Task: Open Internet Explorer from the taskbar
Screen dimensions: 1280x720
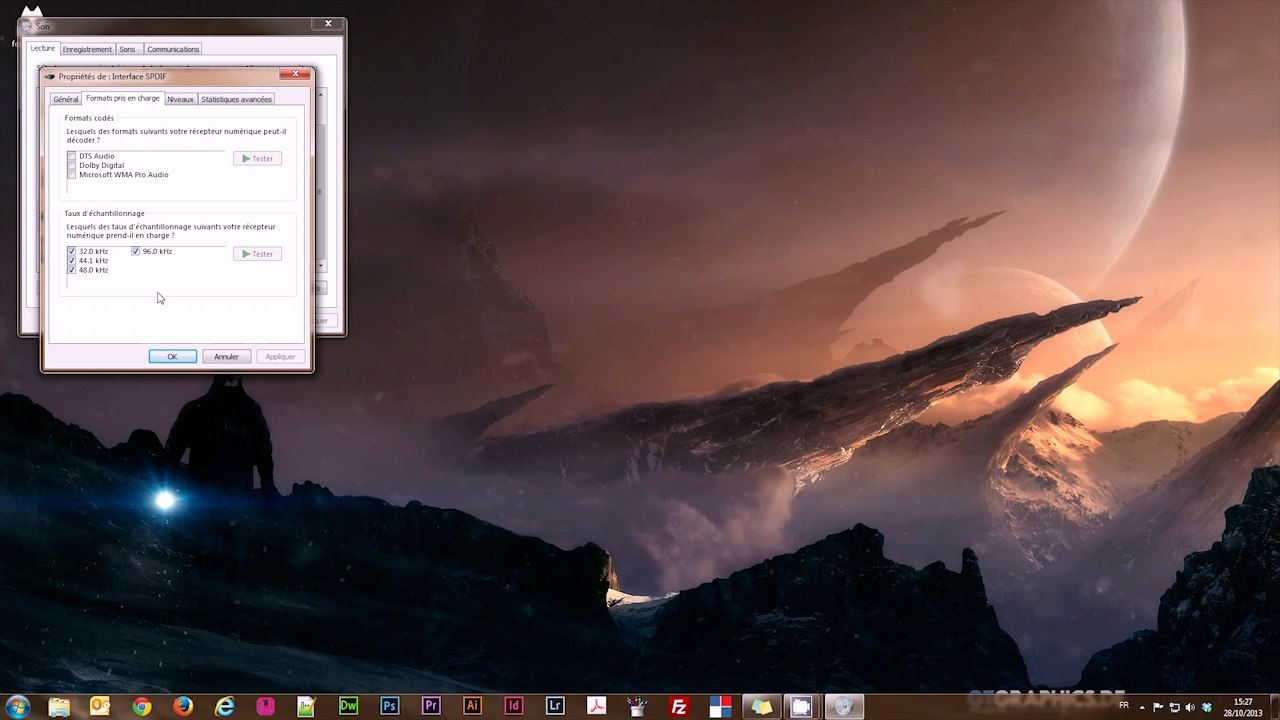Action: (x=225, y=706)
